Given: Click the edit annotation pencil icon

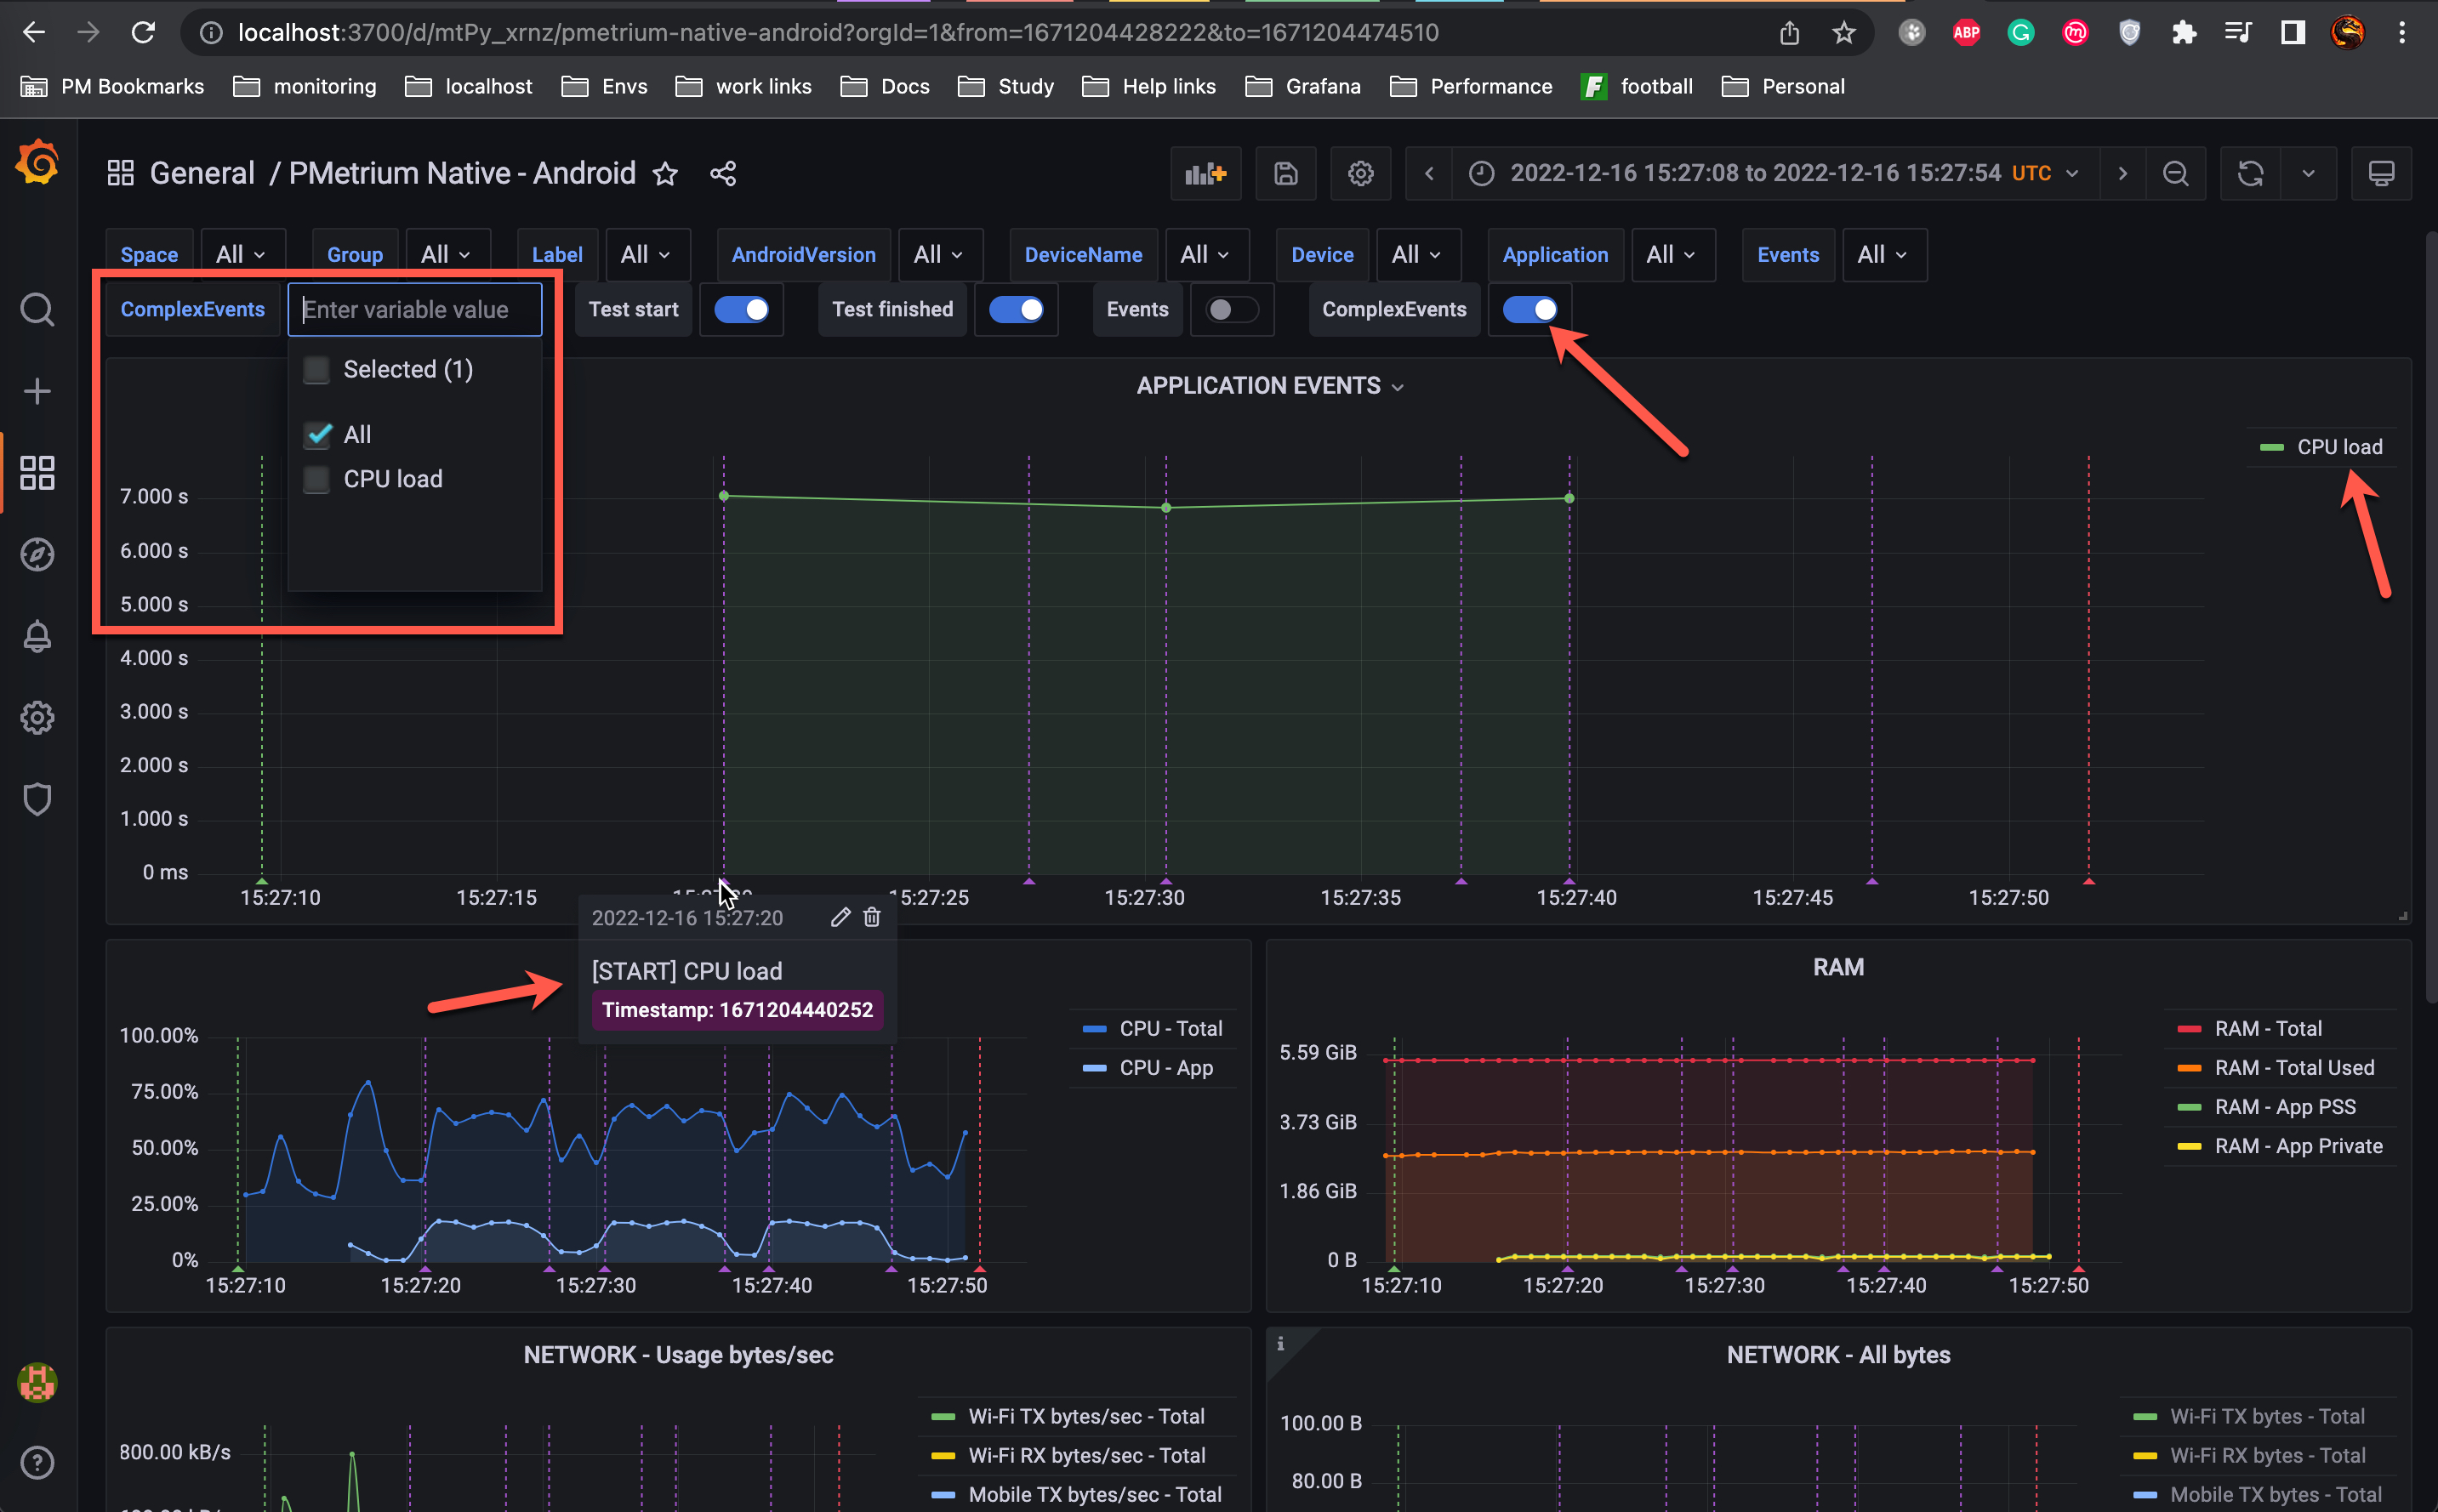Looking at the screenshot, I should coord(840,917).
